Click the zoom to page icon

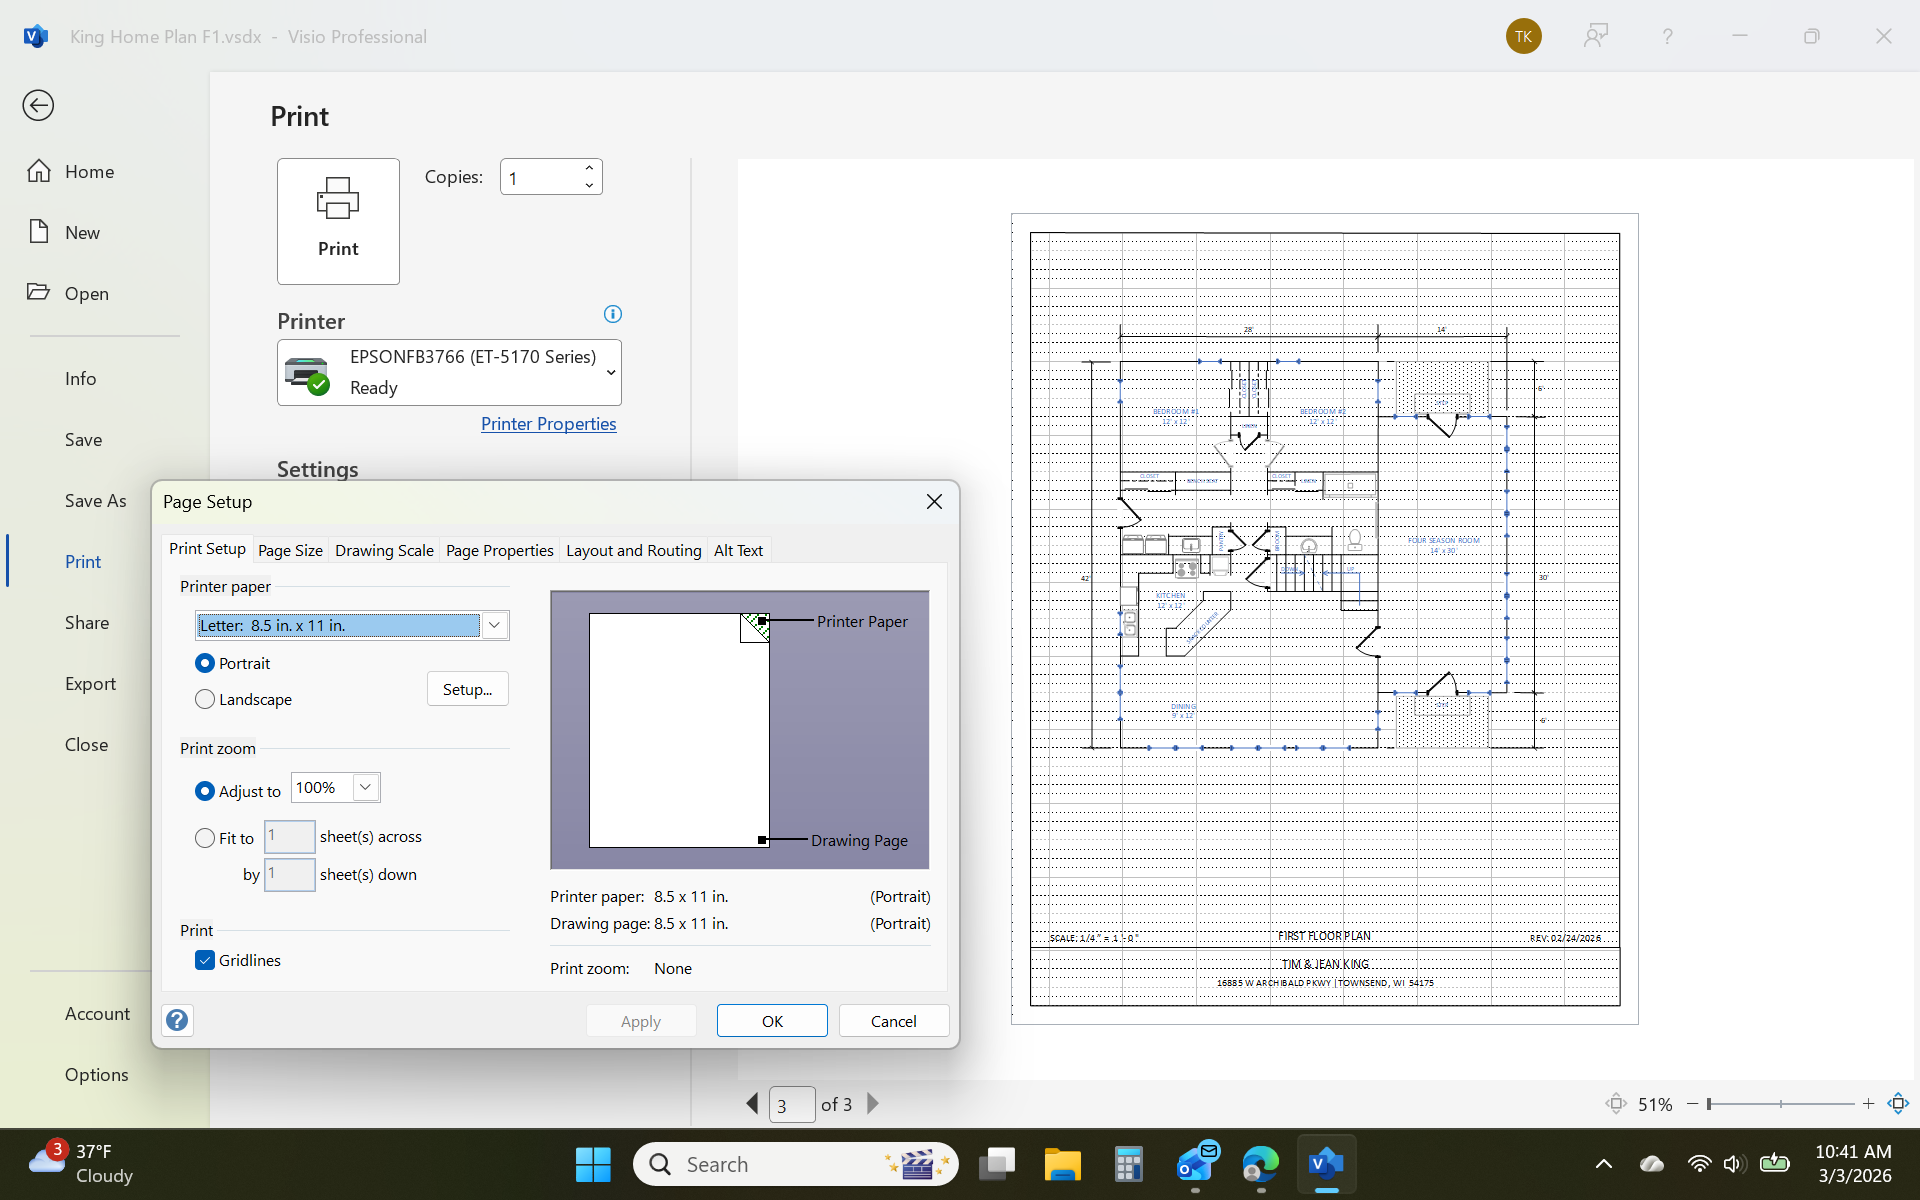tap(1898, 1103)
